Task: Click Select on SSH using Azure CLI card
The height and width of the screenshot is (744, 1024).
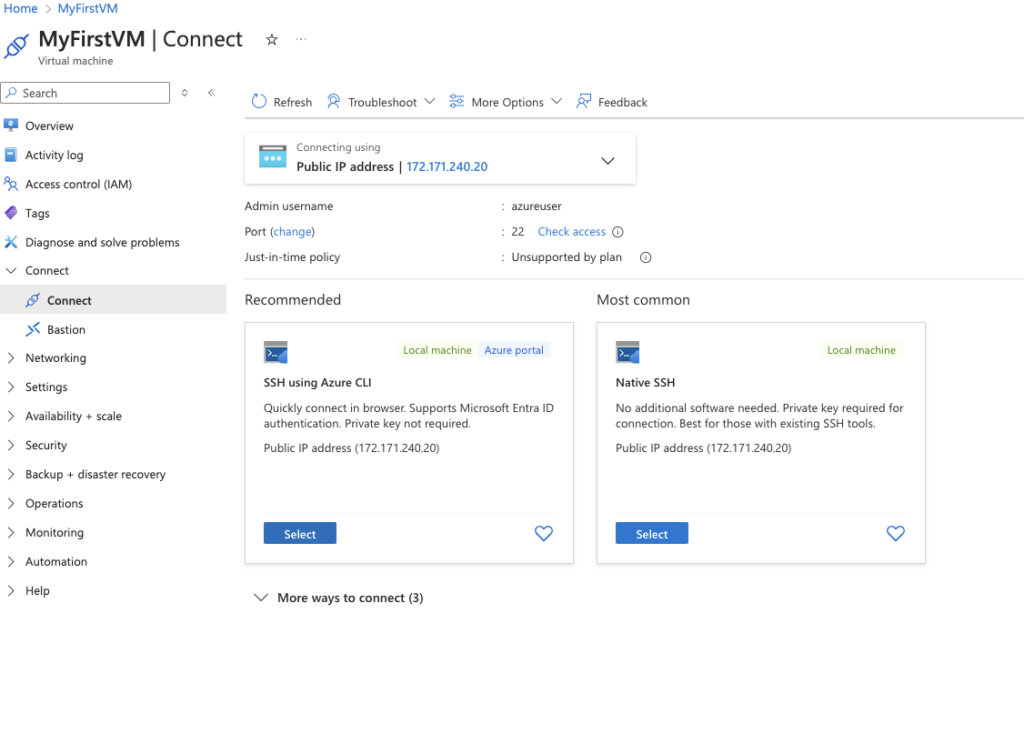Action: [x=300, y=534]
